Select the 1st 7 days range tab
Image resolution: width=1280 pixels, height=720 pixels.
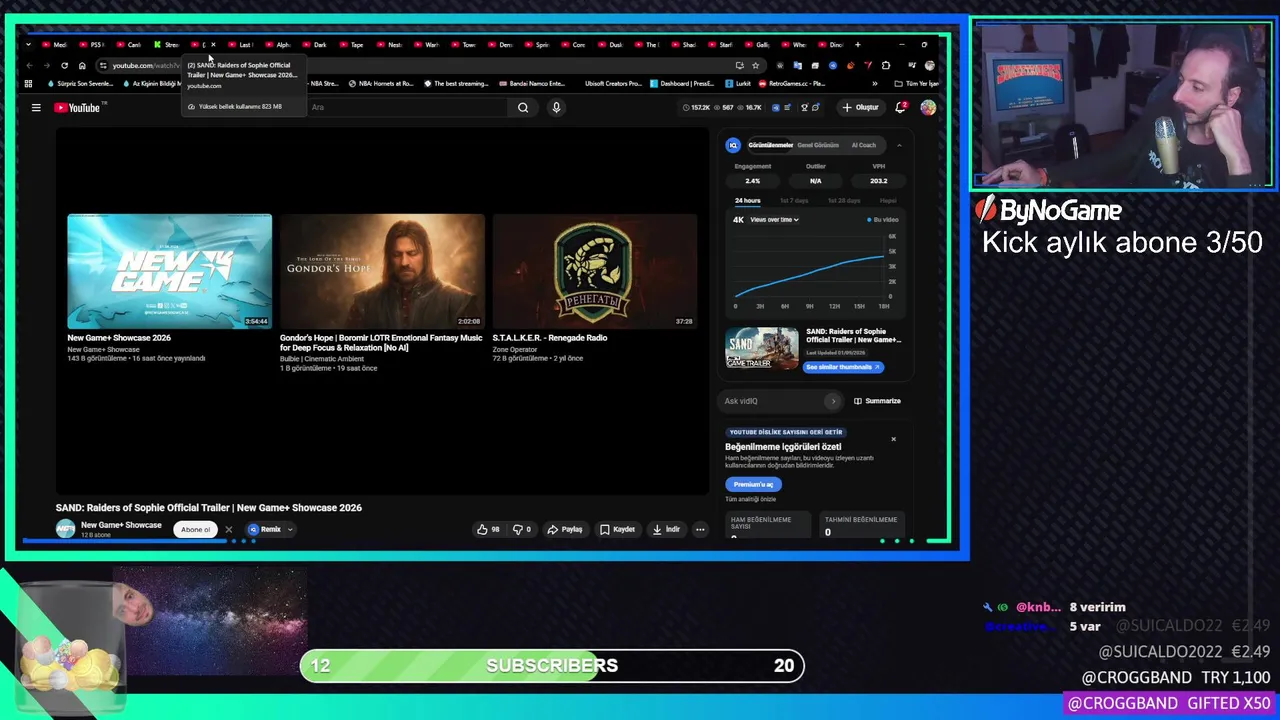click(x=794, y=201)
